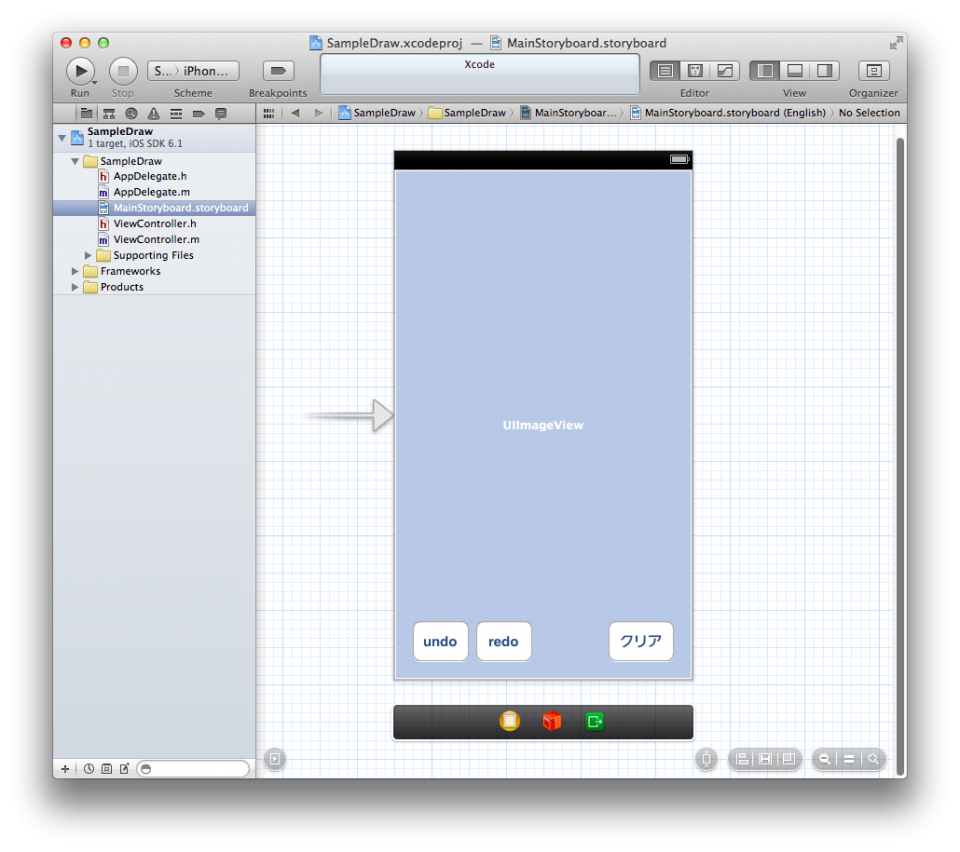
Task: Show the document outline panel
Action: point(275,759)
